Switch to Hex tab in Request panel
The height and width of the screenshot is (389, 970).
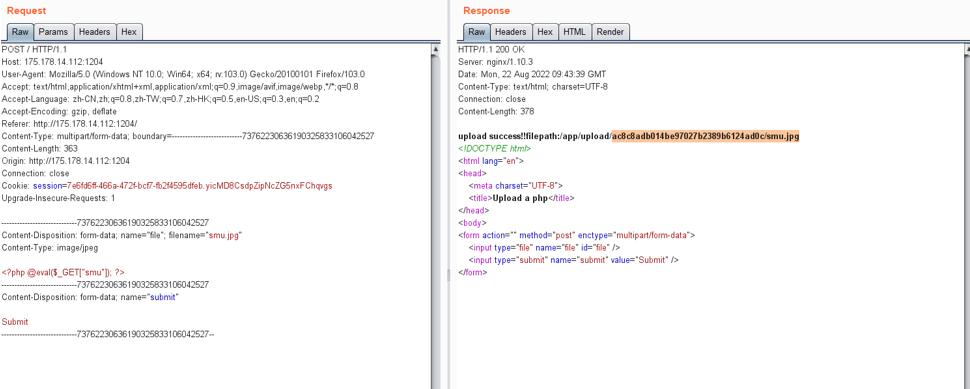point(129,32)
